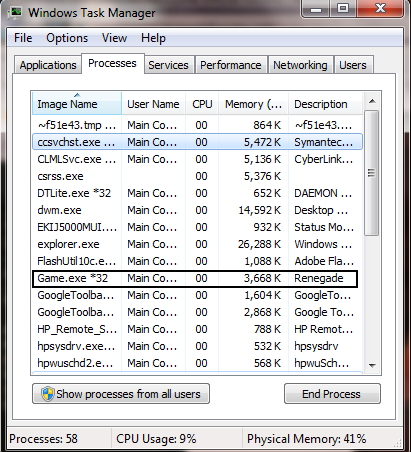Select the Game.exe *32 process row
Image resolution: width=411 pixels, height=452 pixels.
click(x=195, y=278)
